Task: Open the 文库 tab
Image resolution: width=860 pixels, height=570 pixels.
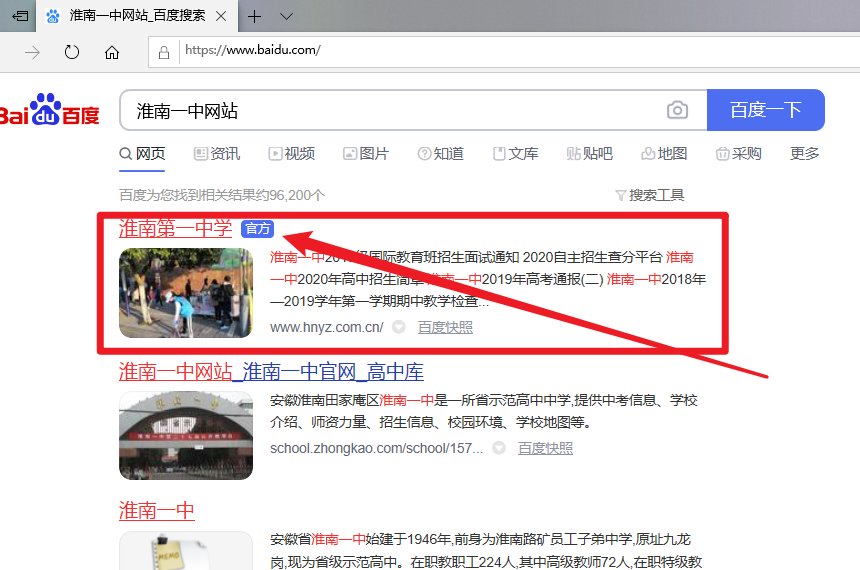Action: [x=515, y=154]
